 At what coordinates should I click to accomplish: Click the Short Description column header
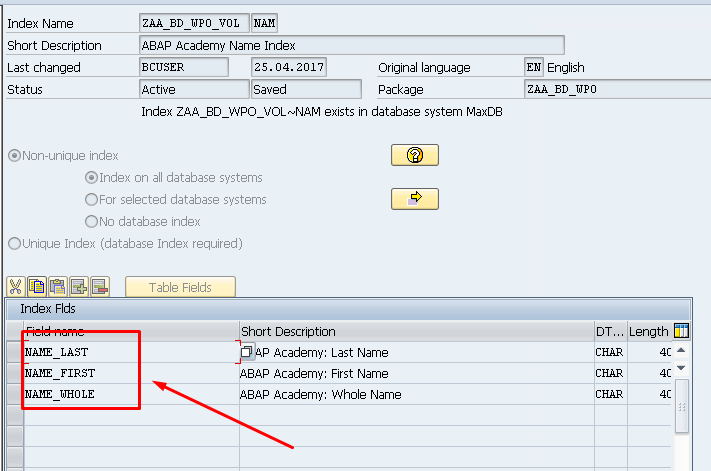pos(417,331)
